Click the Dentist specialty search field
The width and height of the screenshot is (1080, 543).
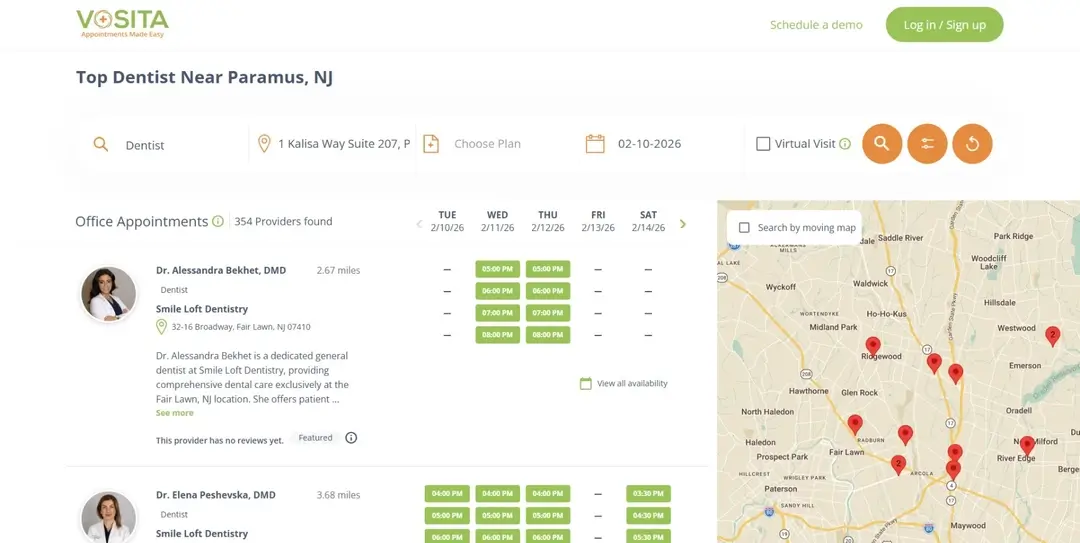coord(180,145)
